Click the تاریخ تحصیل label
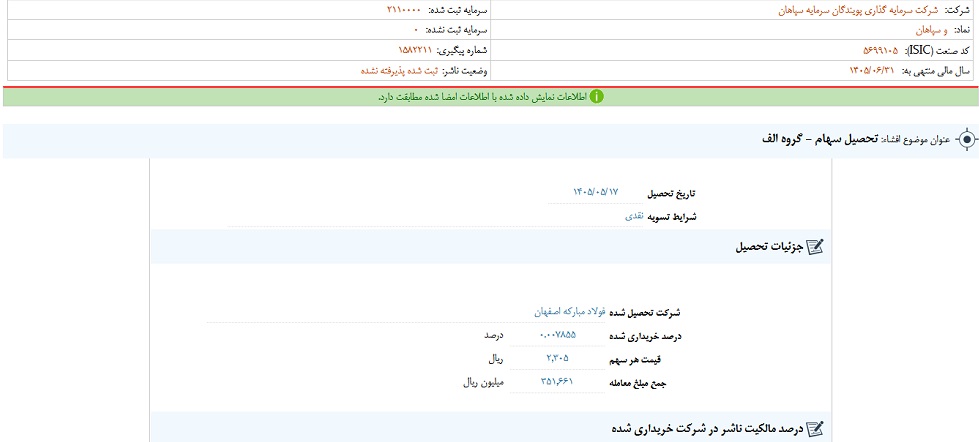This screenshot has height=442, width=979. [673, 193]
